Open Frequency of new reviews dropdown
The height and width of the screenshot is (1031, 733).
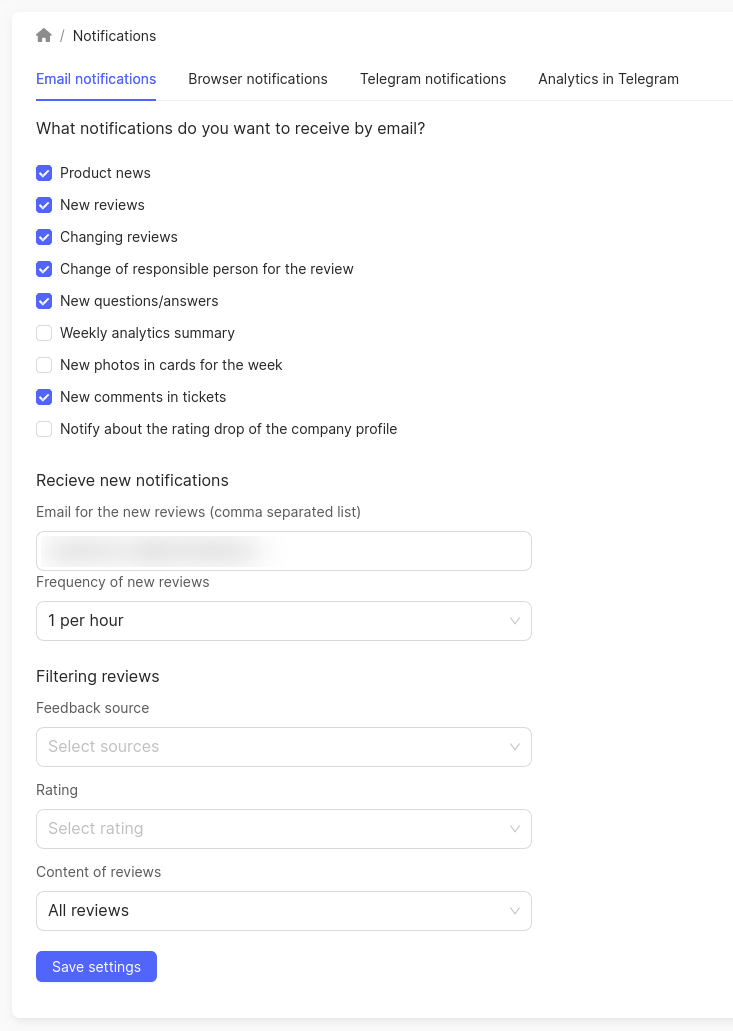click(x=283, y=621)
